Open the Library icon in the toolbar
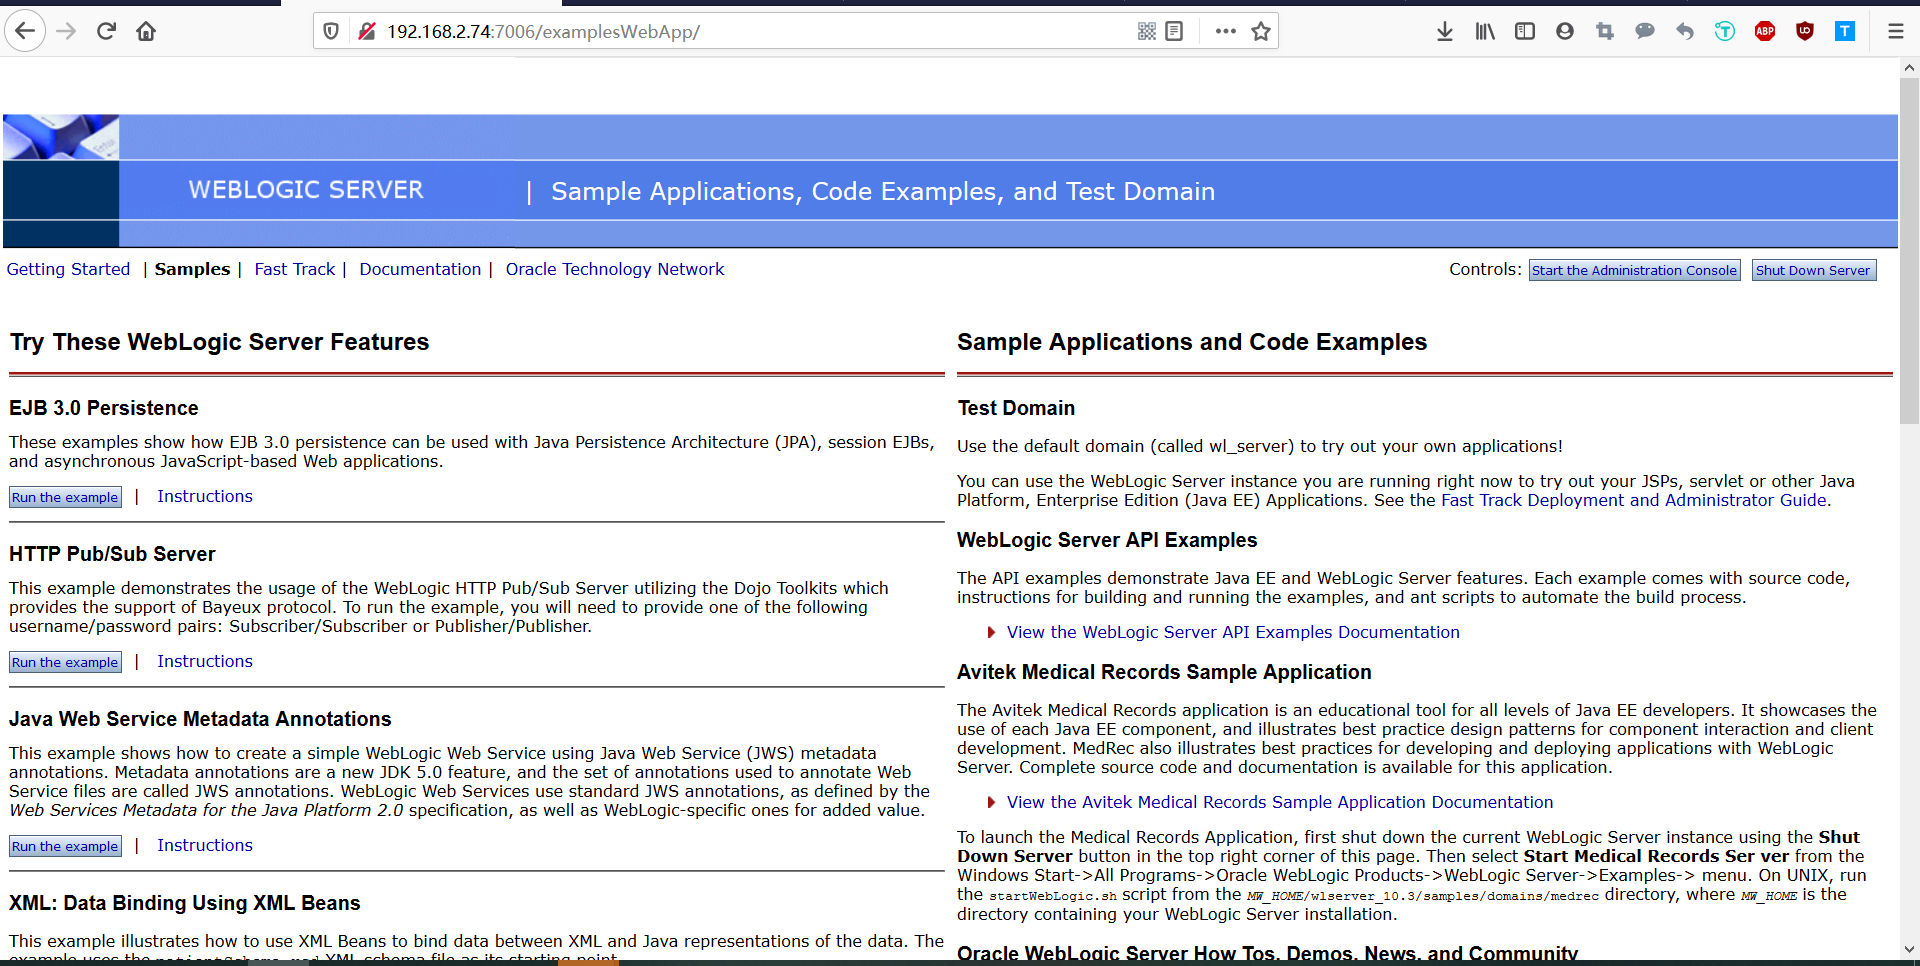1920x966 pixels. point(1484,31)
